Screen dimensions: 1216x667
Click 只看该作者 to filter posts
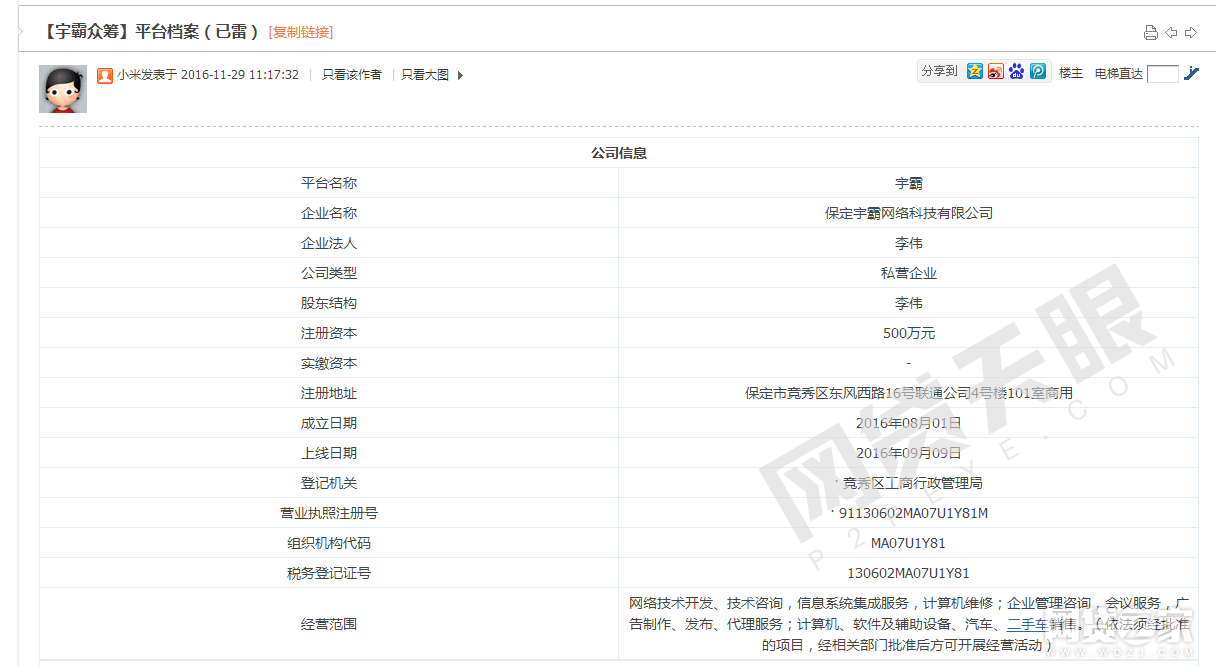coord(352,75)
